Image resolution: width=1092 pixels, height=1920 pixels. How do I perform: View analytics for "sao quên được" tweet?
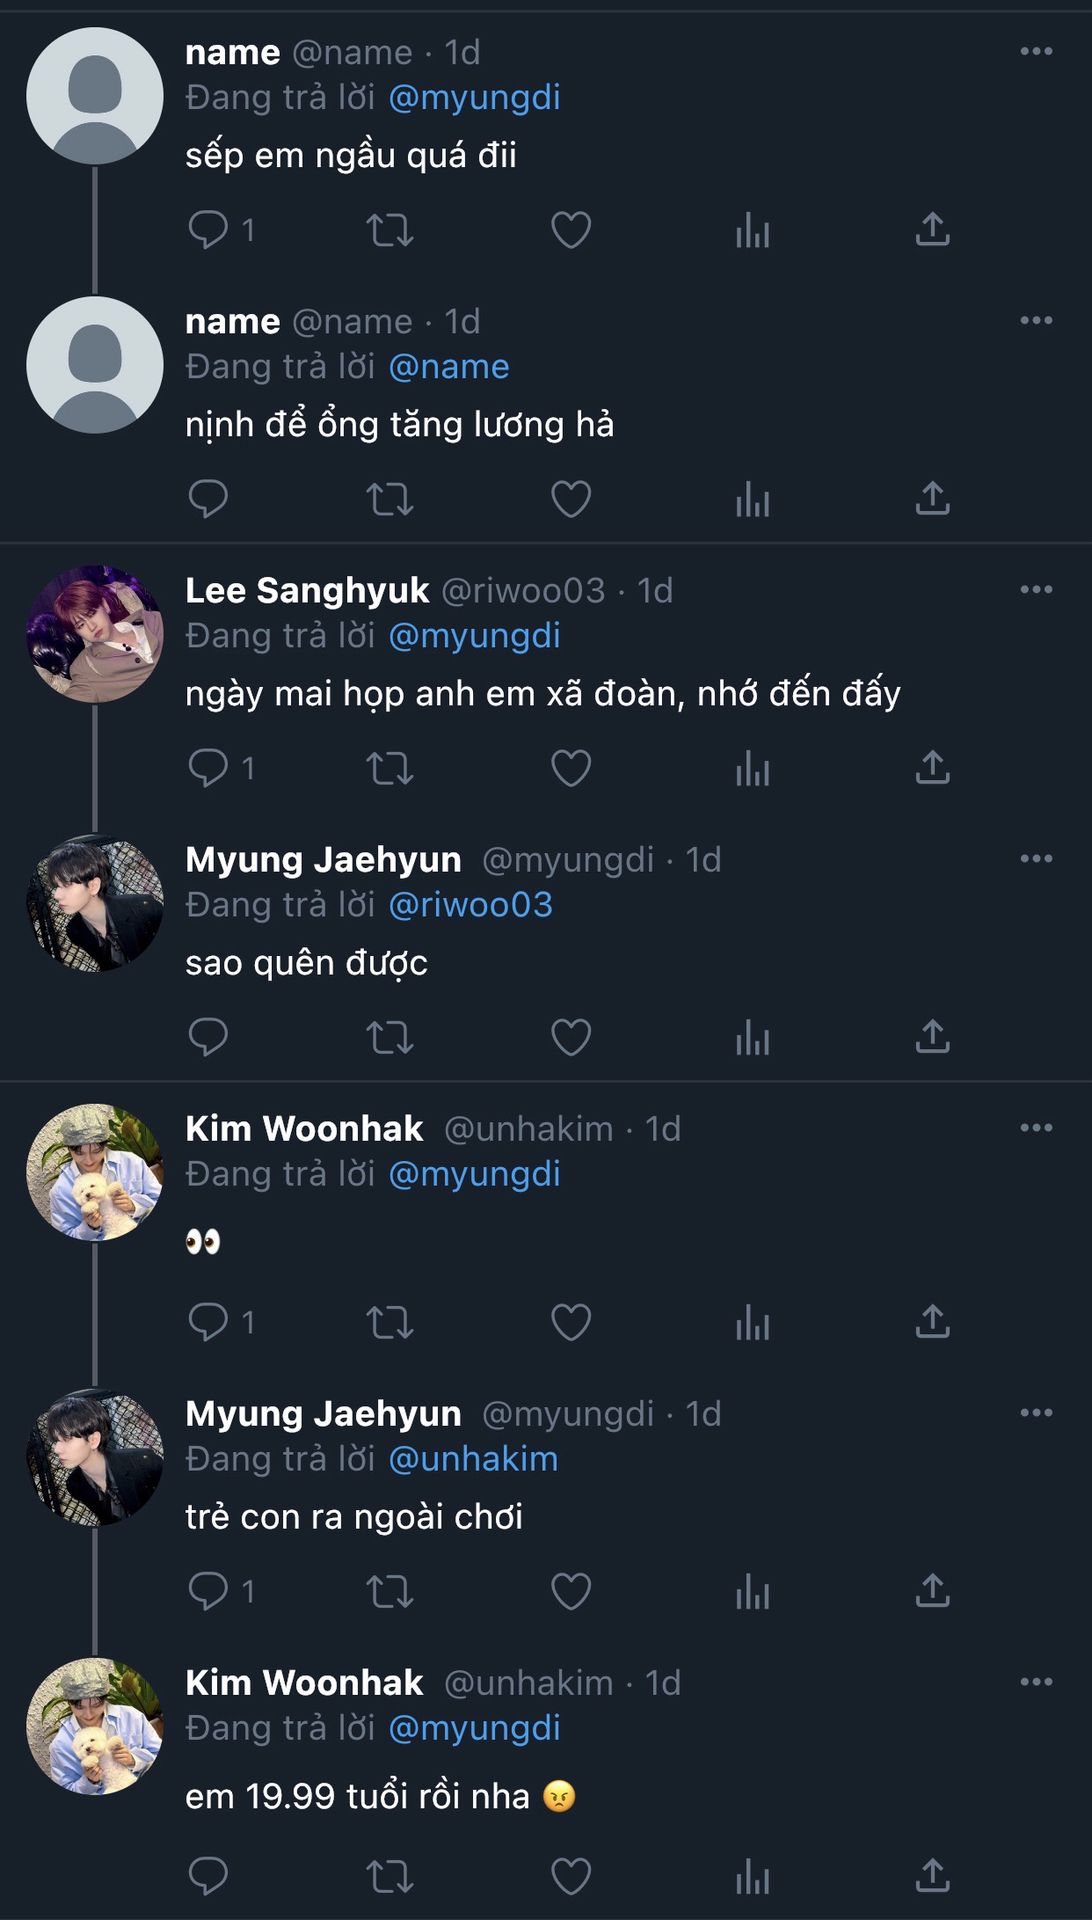752,1037
